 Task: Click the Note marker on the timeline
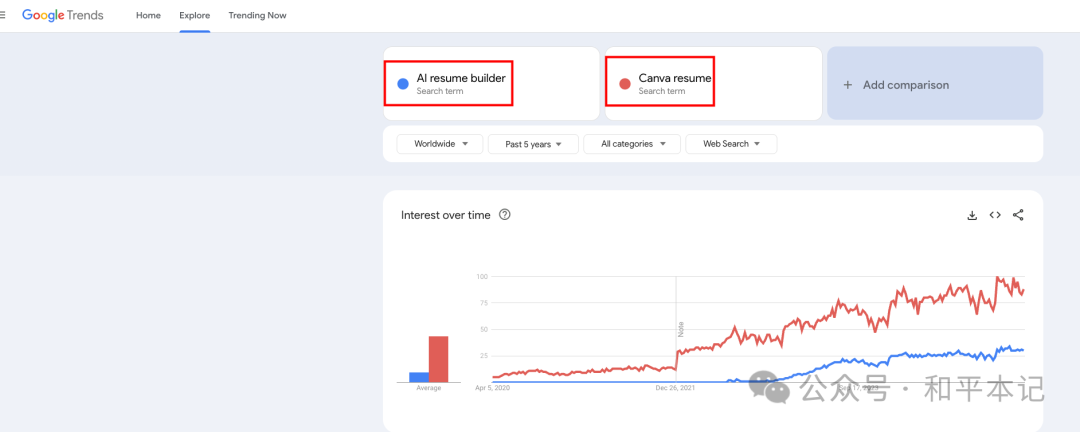click(681, 329)
